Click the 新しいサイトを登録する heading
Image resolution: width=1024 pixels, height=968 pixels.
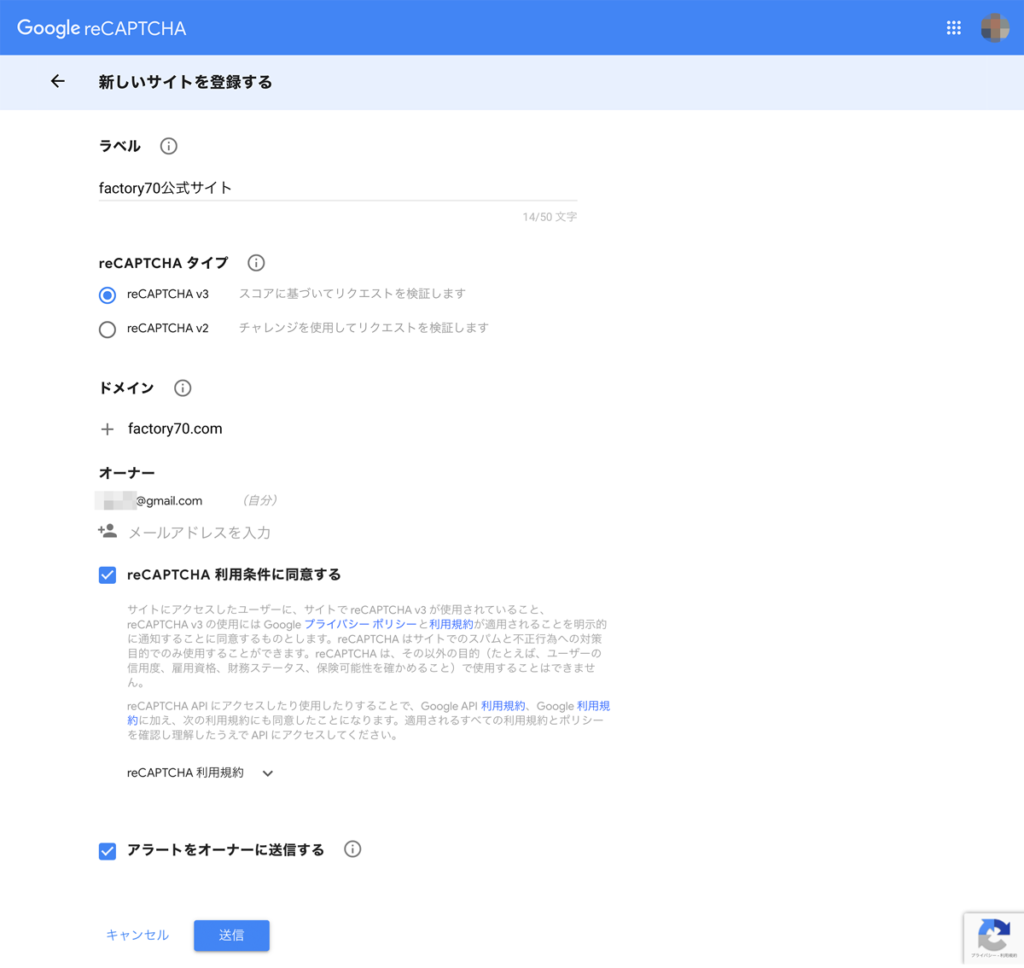(185, 82)
